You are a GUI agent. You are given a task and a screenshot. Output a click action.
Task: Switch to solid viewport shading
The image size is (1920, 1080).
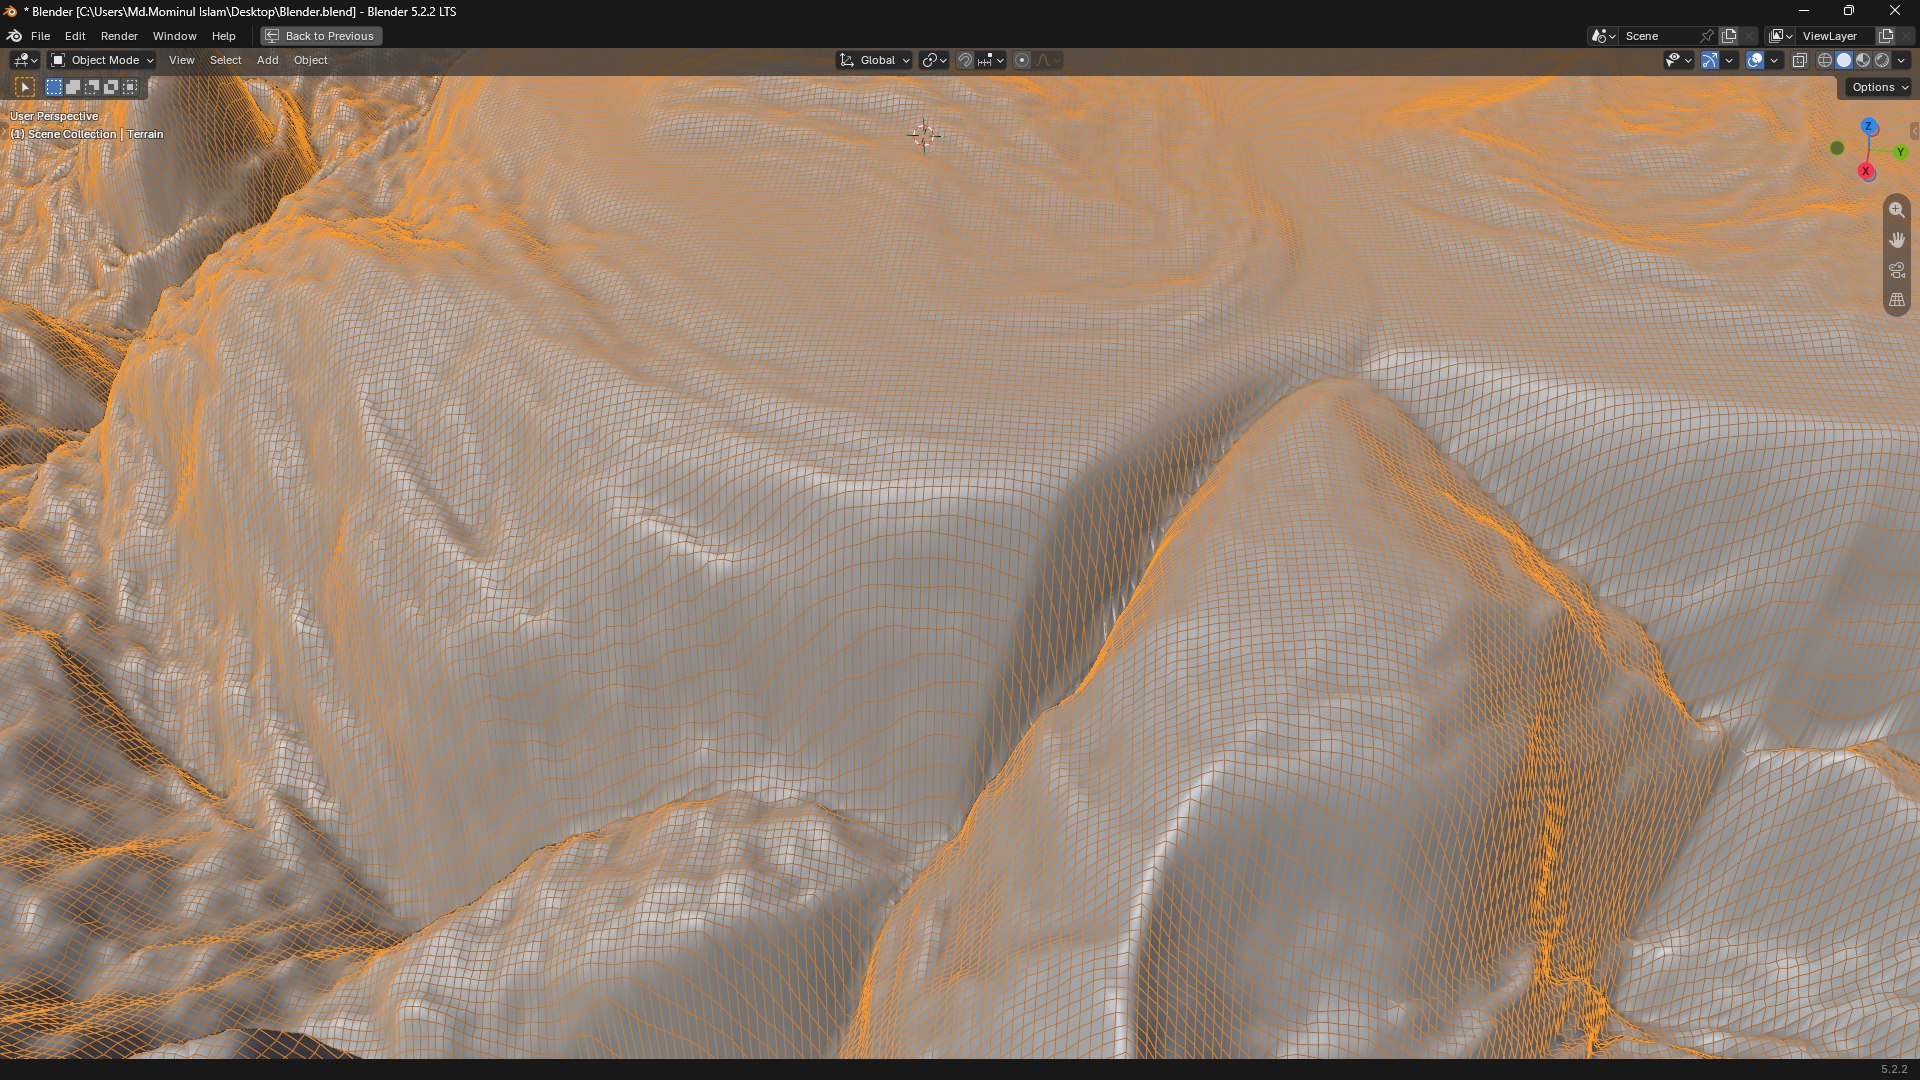click(1844, 60)
